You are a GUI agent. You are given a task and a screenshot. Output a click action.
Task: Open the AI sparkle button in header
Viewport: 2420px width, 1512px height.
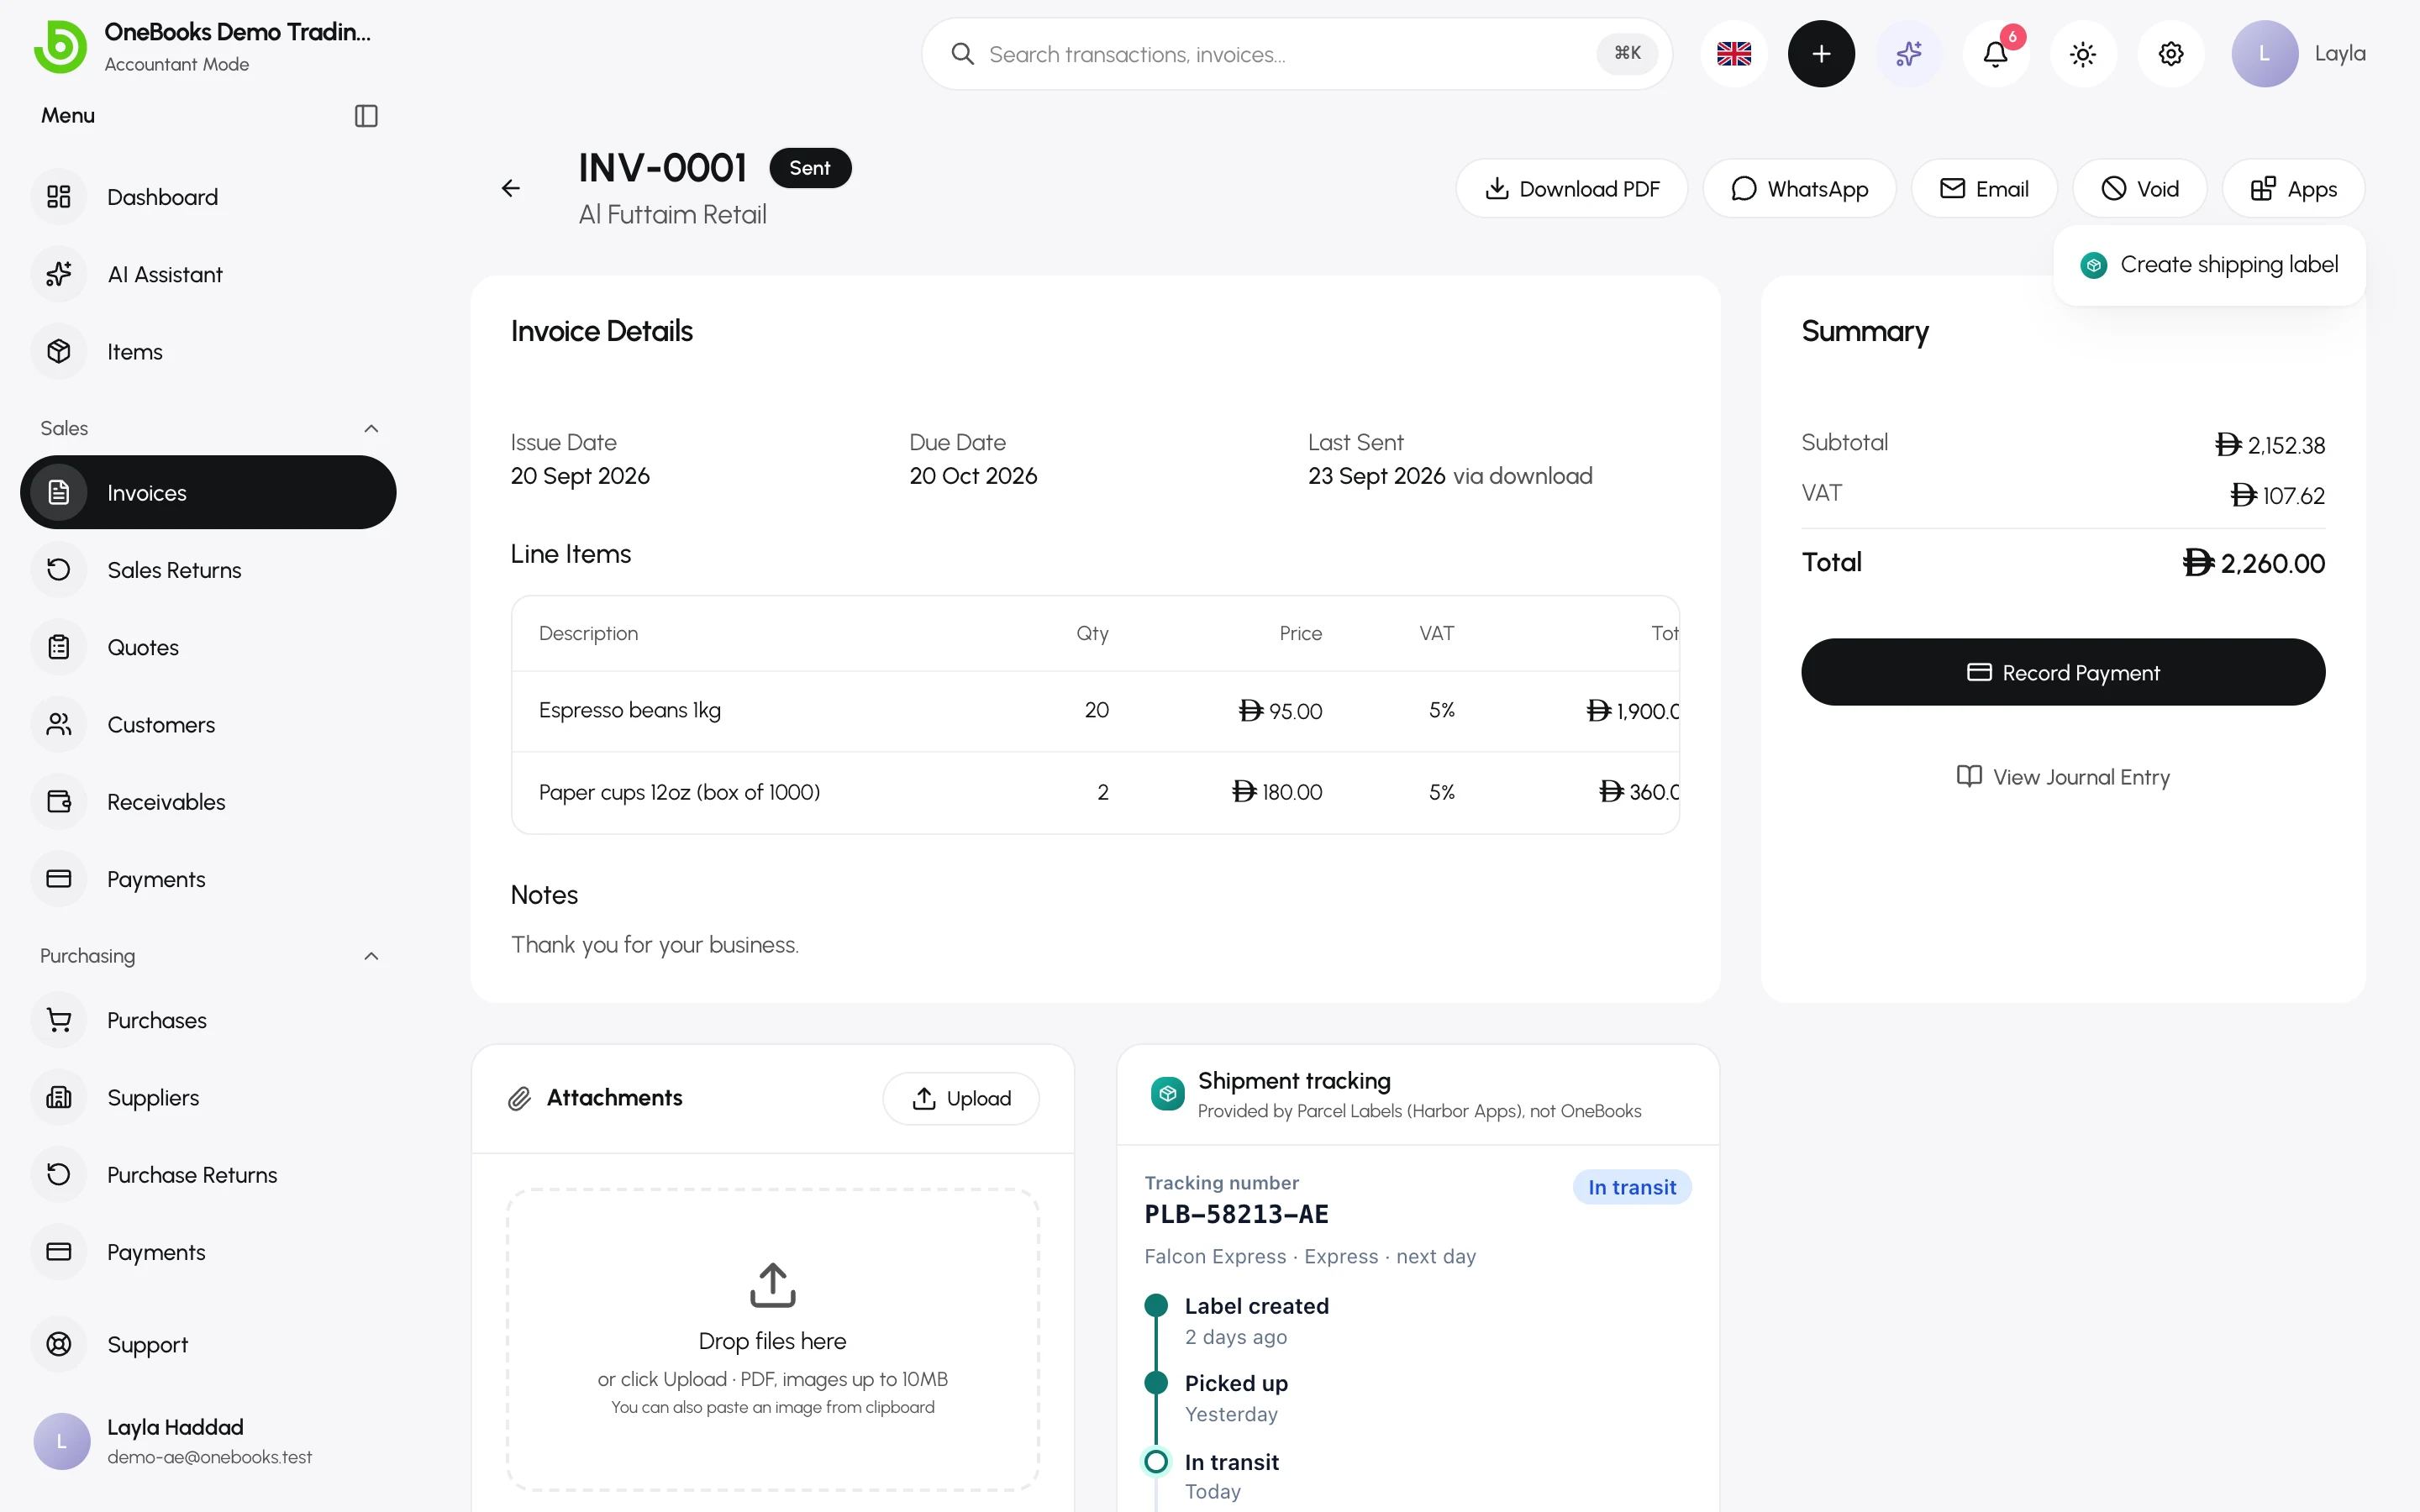click(x=1909, y=54)
